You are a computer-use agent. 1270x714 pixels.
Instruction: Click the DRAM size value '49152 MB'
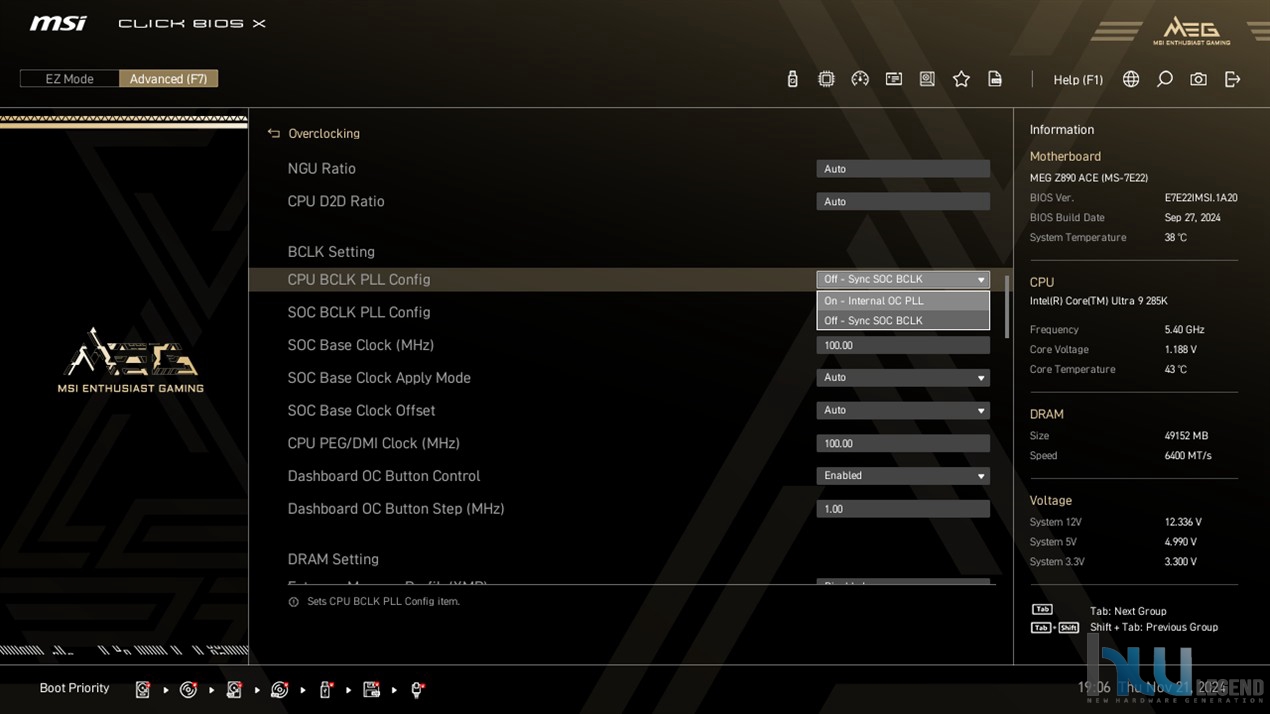[1186, 436]
